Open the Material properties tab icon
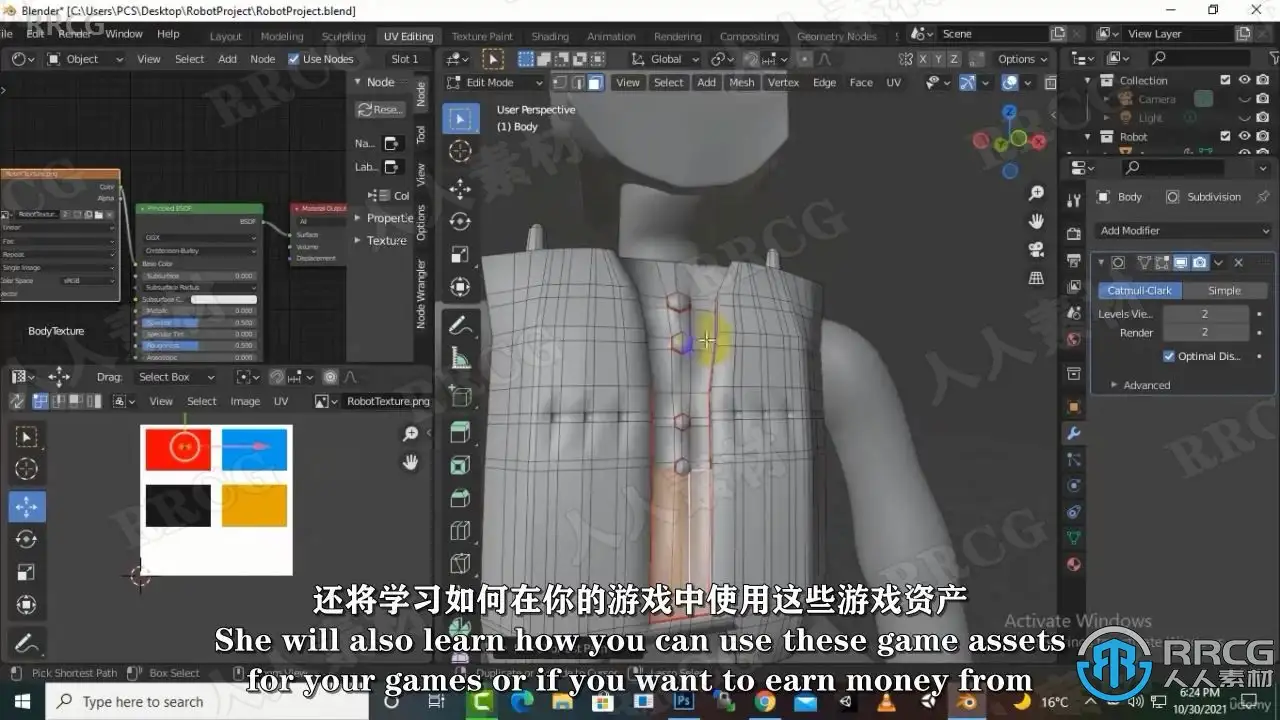Image resolution: width=1280 pixels, height=720 pixels. [1074, 563]
